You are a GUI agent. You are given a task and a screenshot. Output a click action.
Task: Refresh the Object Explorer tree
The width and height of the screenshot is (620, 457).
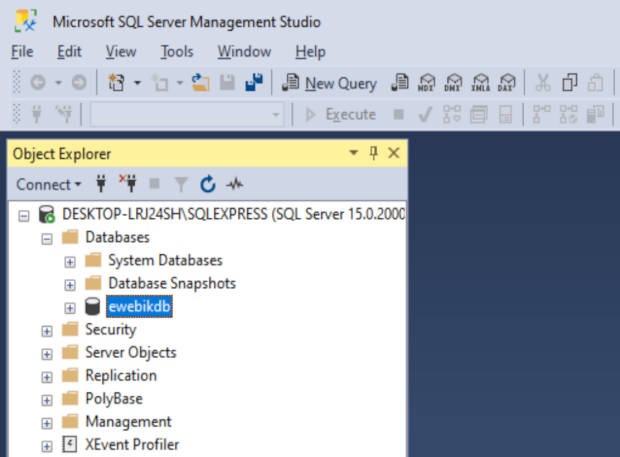[x=208, y=184]
